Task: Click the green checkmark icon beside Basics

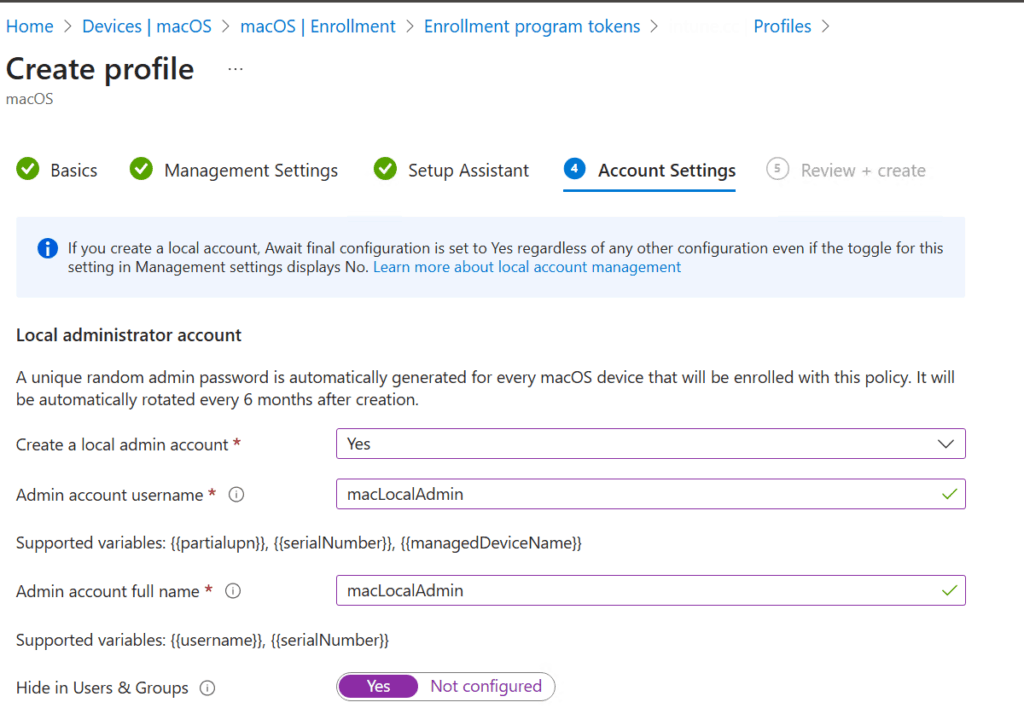Action: [28, 169]
